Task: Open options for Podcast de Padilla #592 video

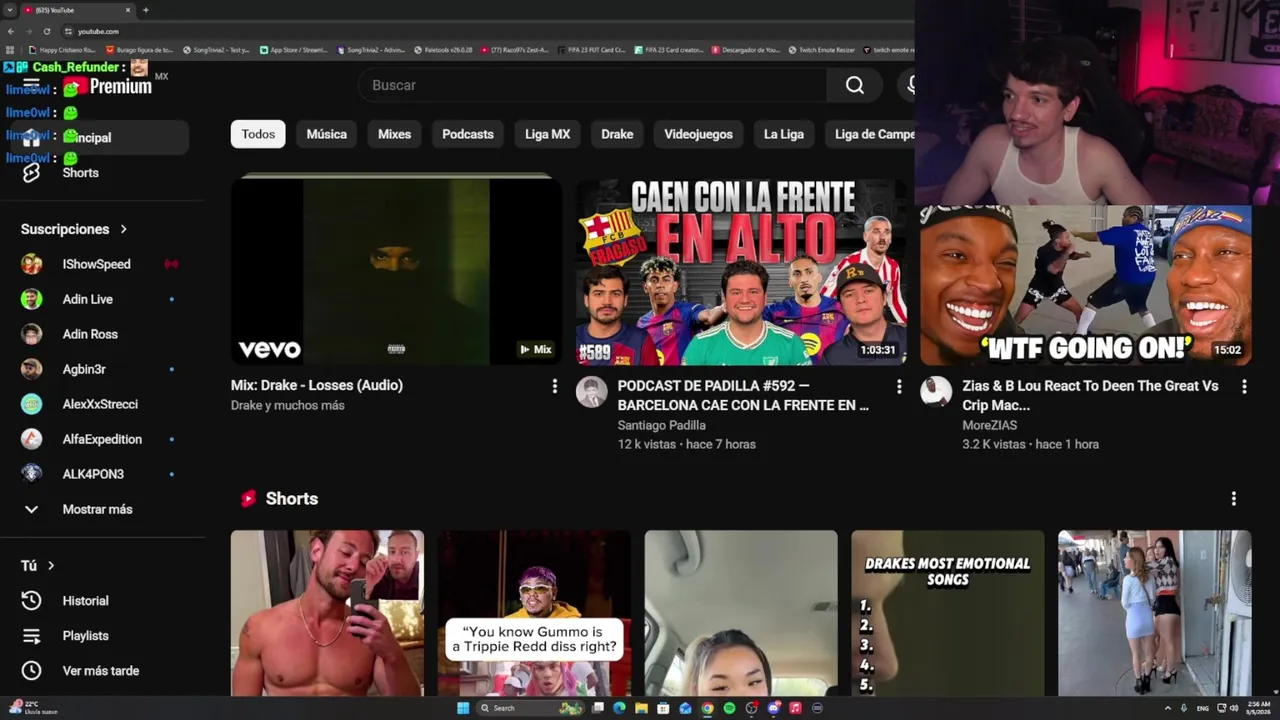Action: pos(899,386)
